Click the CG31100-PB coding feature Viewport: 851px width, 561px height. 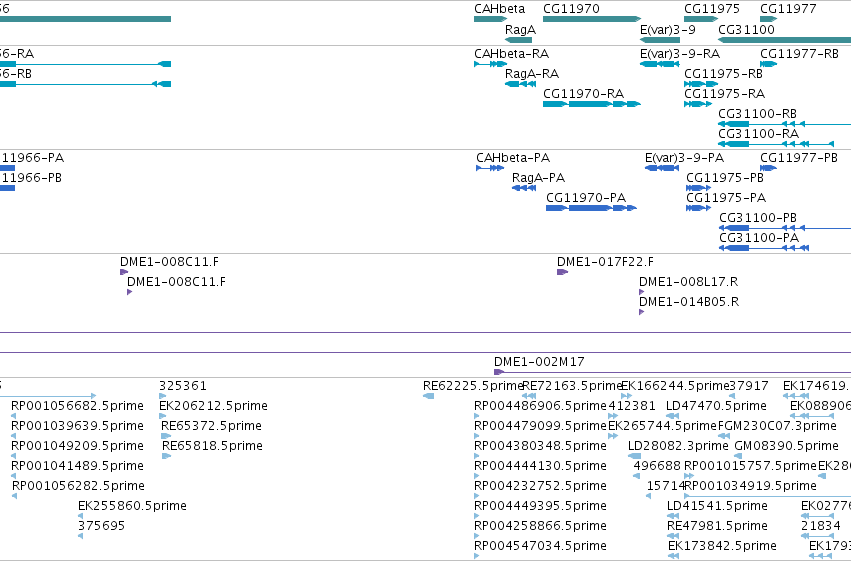(x=785, y=228)
